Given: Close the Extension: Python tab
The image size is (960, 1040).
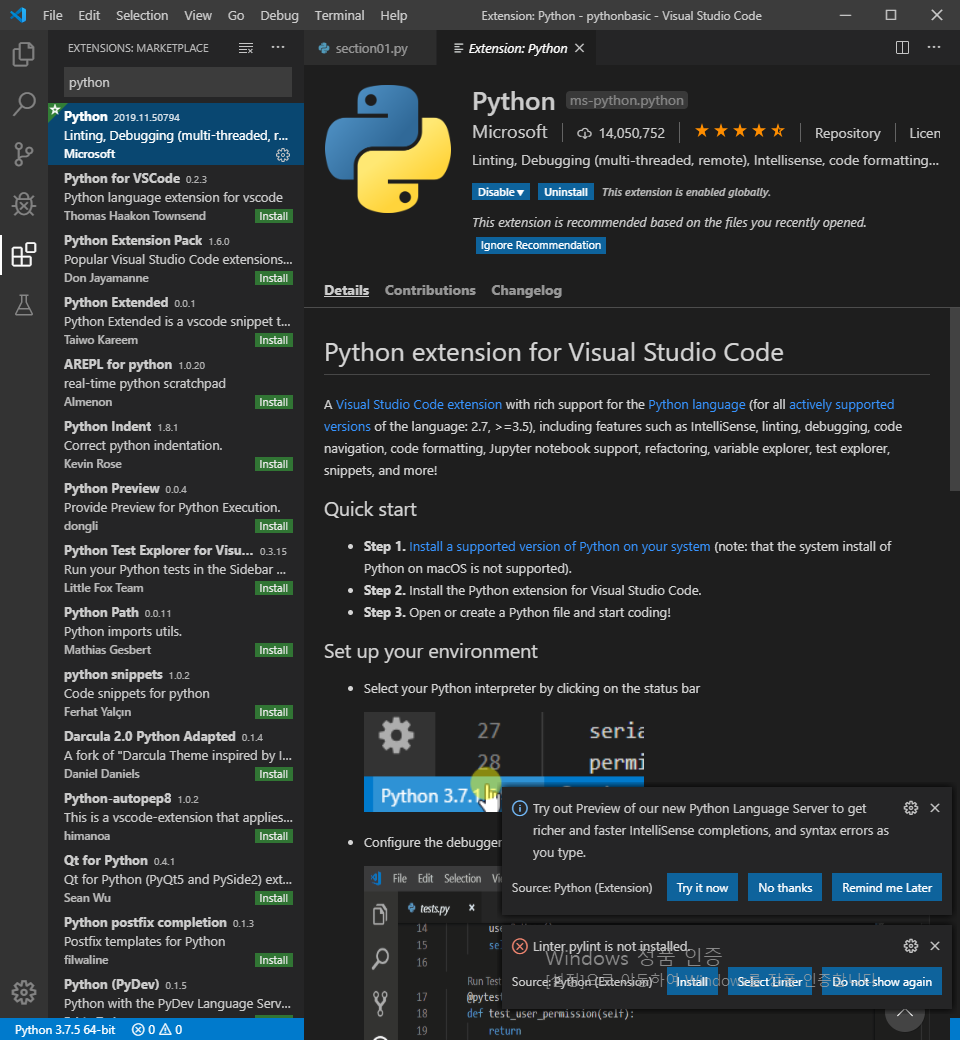Looking at the screenshot, I should 579,48.
